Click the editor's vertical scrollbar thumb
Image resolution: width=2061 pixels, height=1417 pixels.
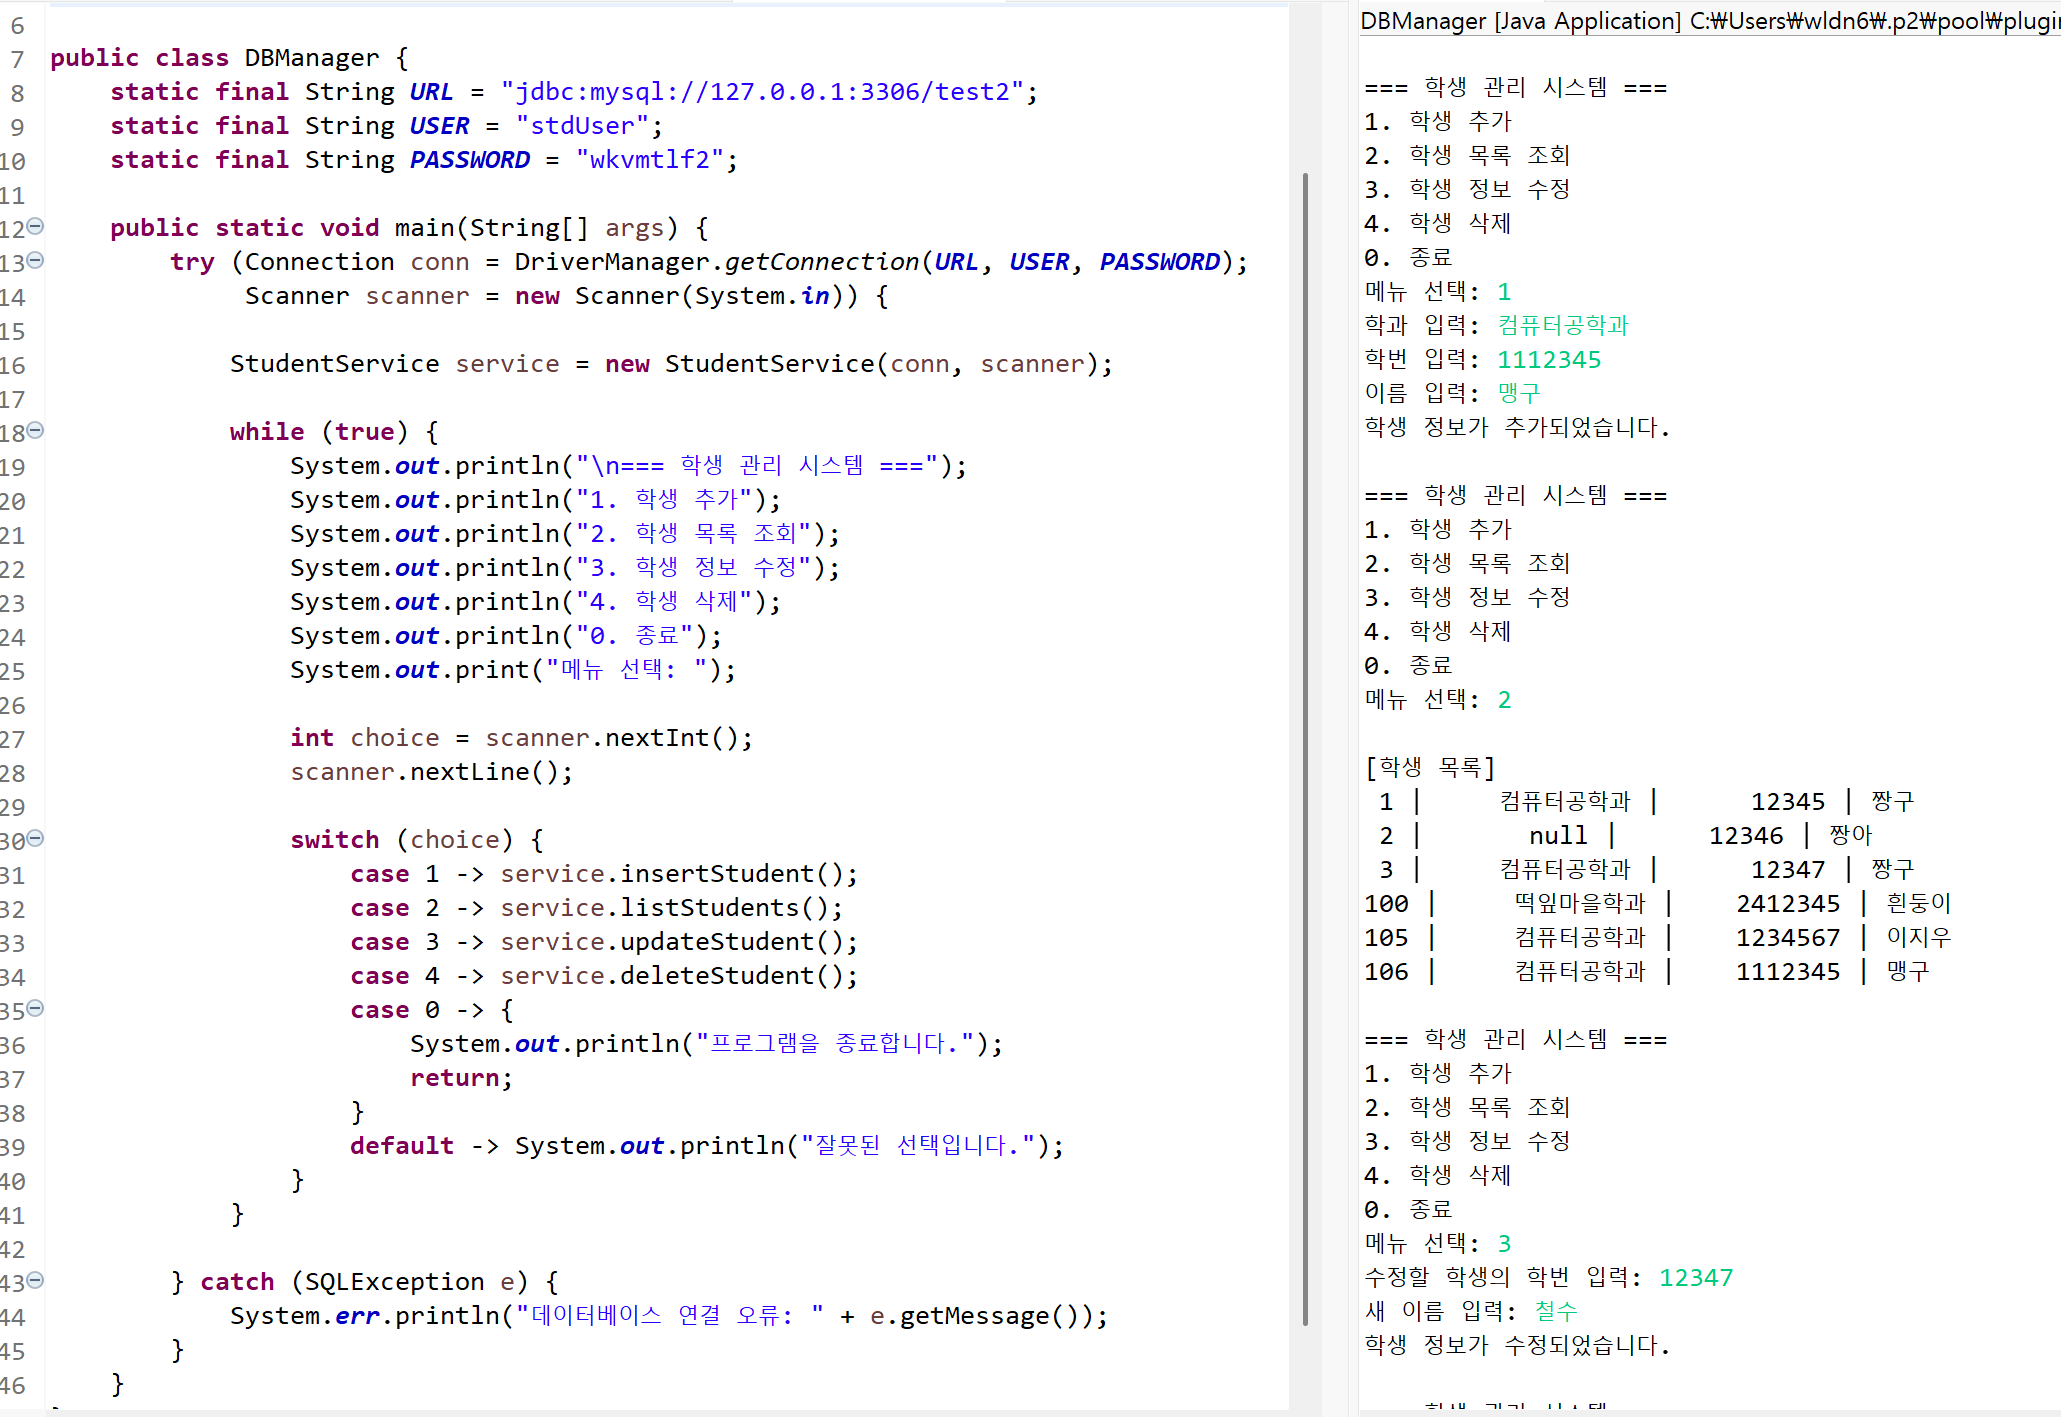point(1305,750)
